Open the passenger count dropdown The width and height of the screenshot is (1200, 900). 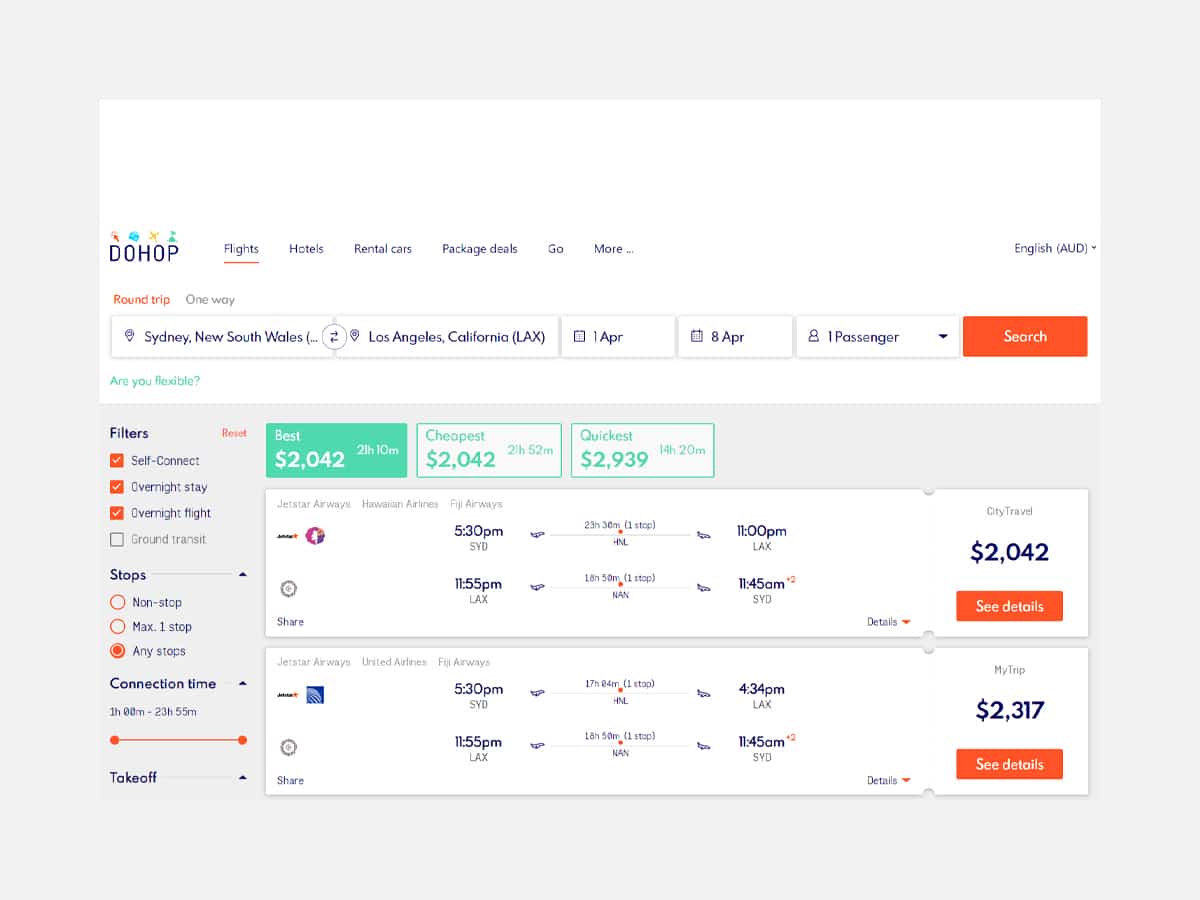(x=942, y=337)
